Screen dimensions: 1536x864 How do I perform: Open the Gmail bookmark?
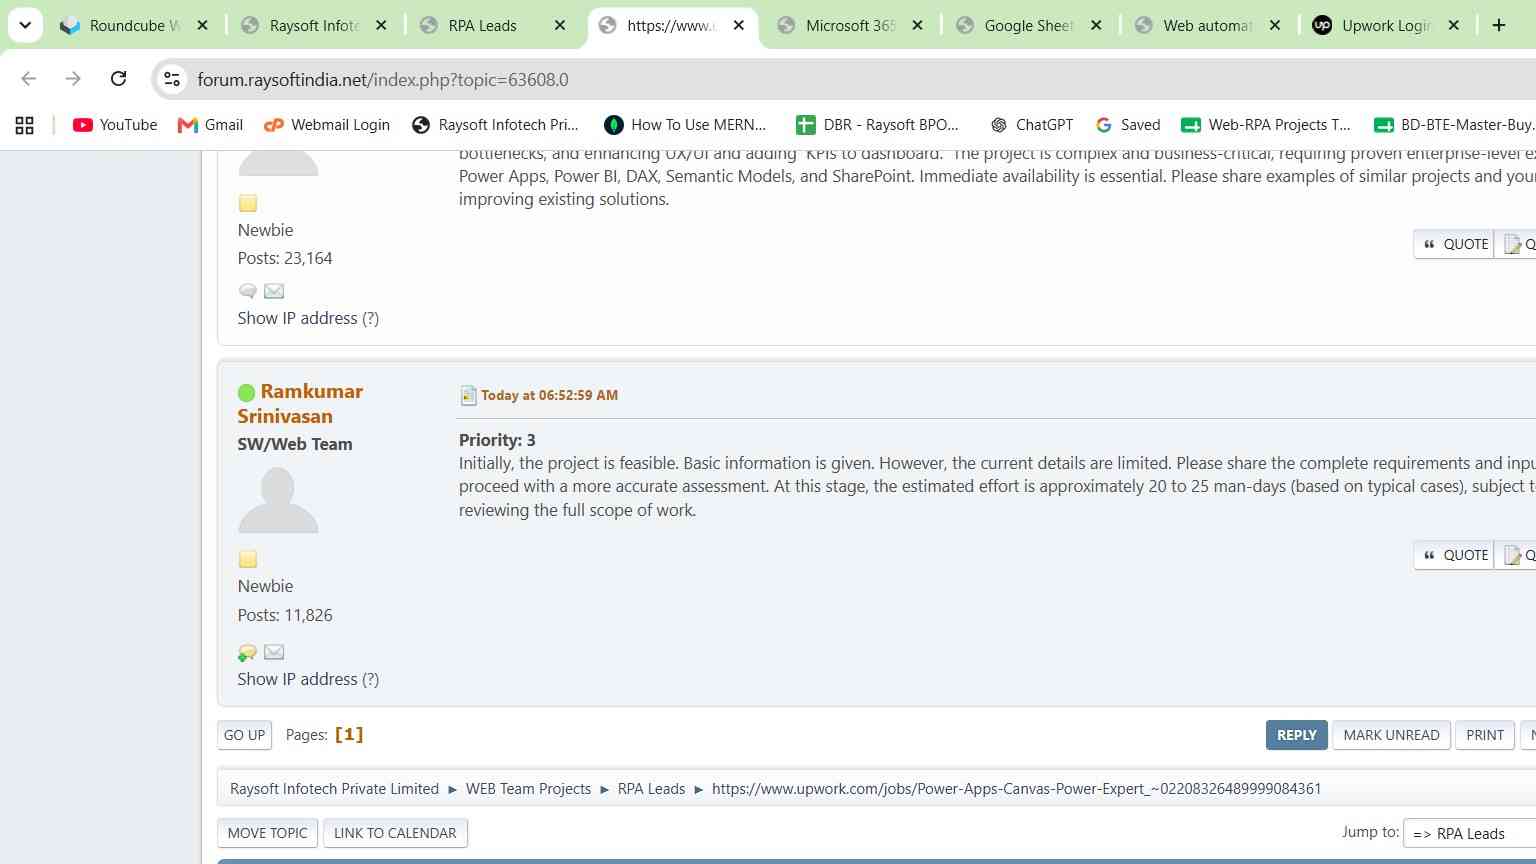pyautogui.click(x=210, y=125)
